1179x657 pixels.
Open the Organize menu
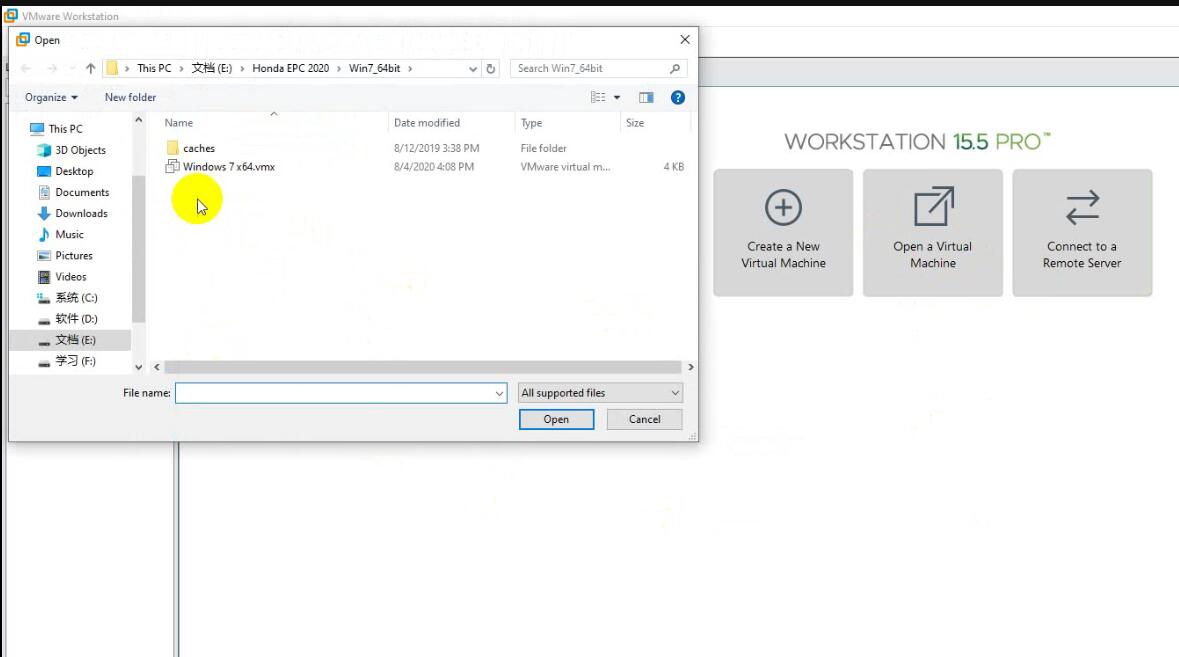tap(51, 98)
